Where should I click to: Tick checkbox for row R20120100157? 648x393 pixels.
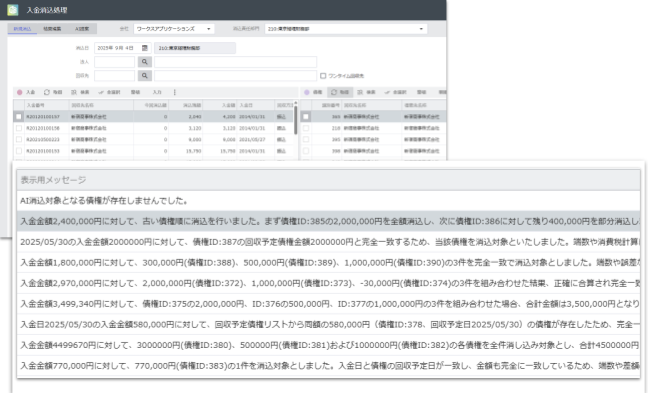pos(19,117)
